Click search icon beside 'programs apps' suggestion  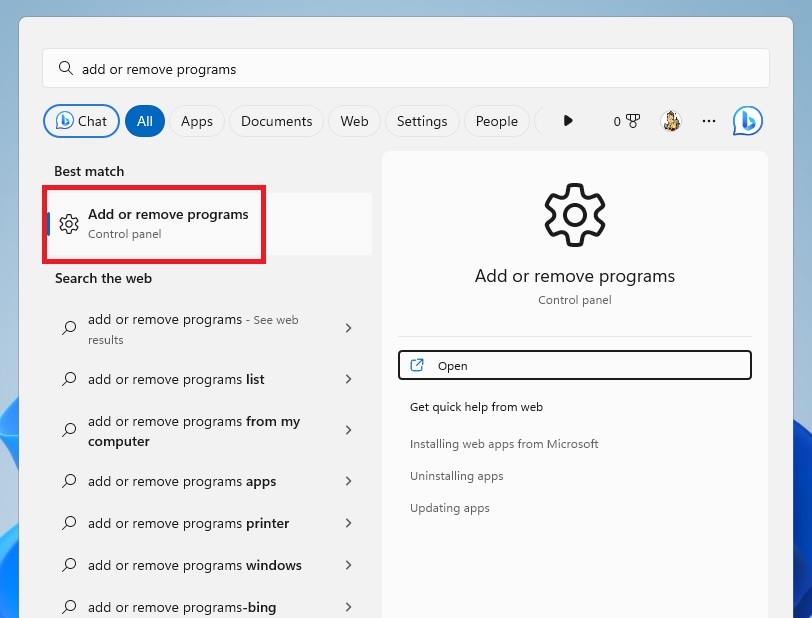(69, 481)
